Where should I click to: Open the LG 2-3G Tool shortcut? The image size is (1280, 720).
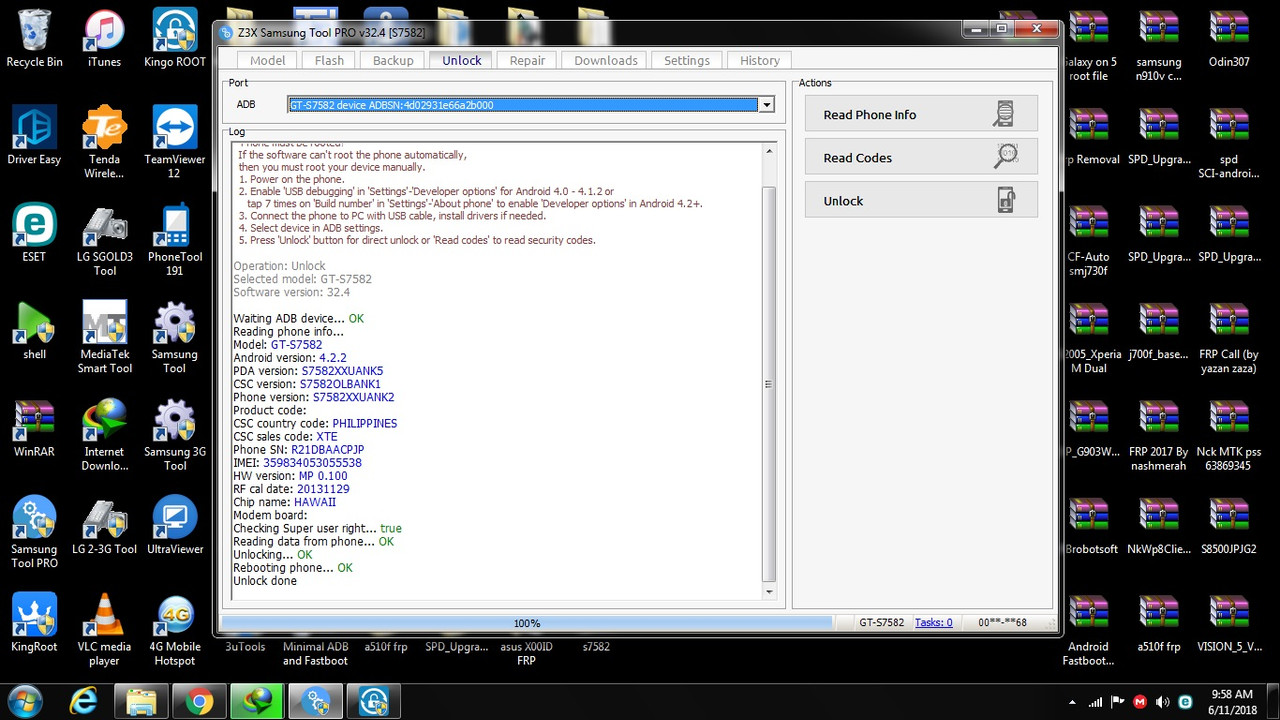104,526
